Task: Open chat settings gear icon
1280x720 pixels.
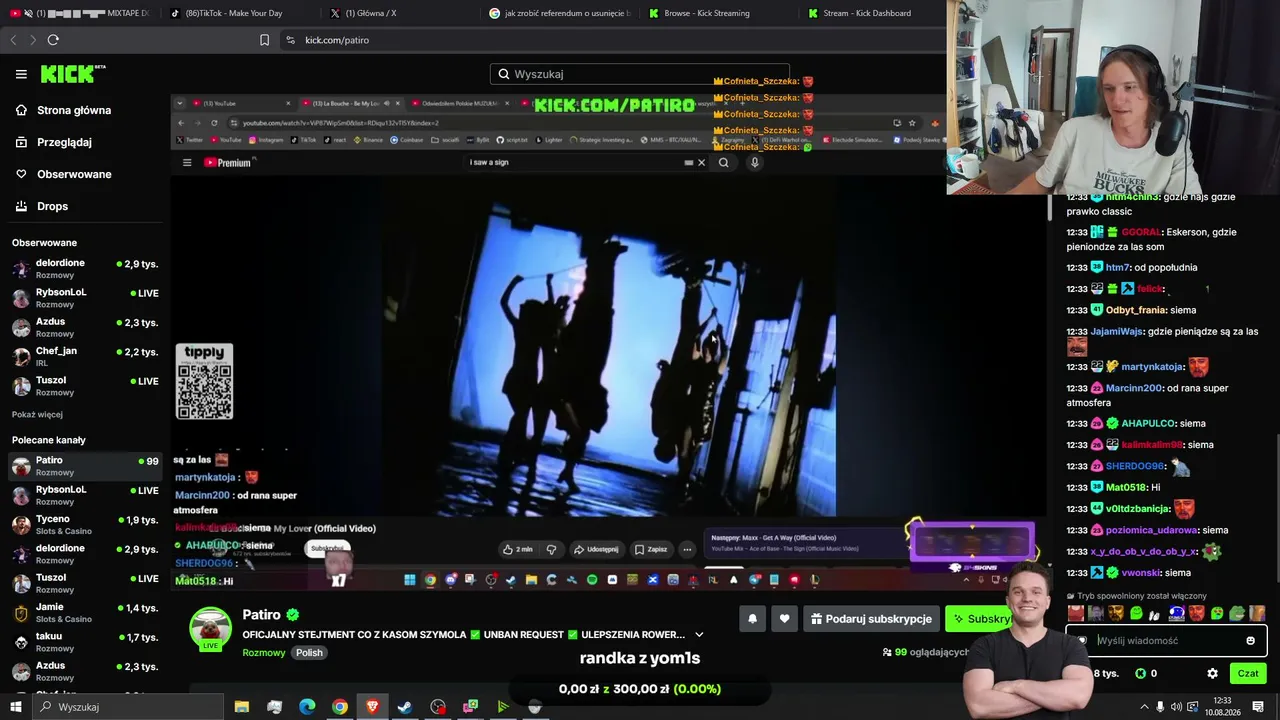Action: coord(1212,673)
